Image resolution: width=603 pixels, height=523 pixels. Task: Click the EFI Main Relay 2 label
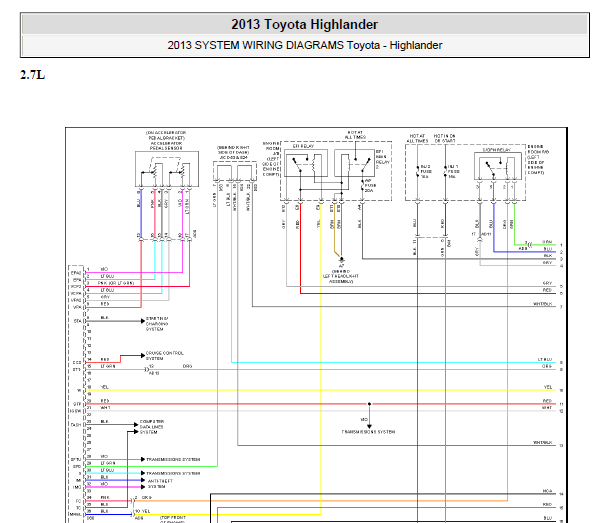pyautogui.click(x=383, y=159)
